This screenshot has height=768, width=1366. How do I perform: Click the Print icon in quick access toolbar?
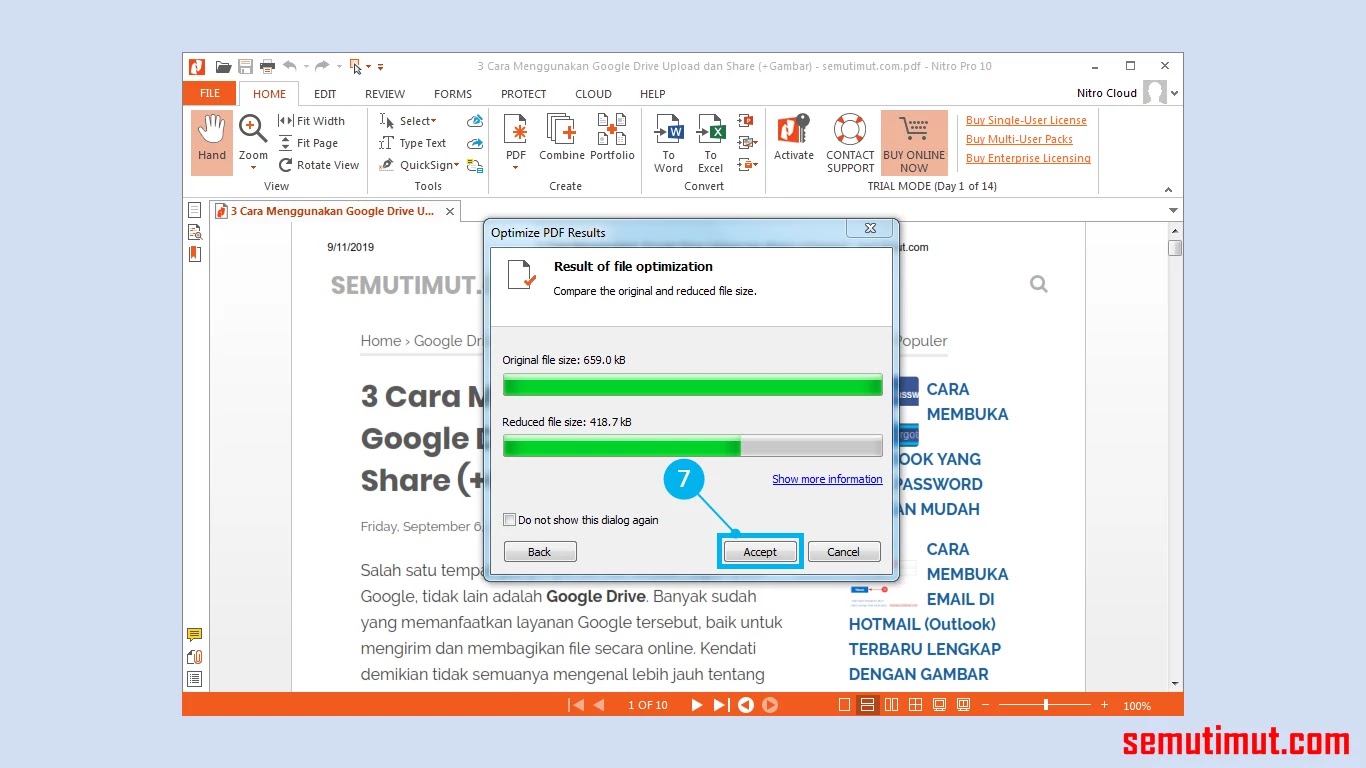tap(267, 67)
